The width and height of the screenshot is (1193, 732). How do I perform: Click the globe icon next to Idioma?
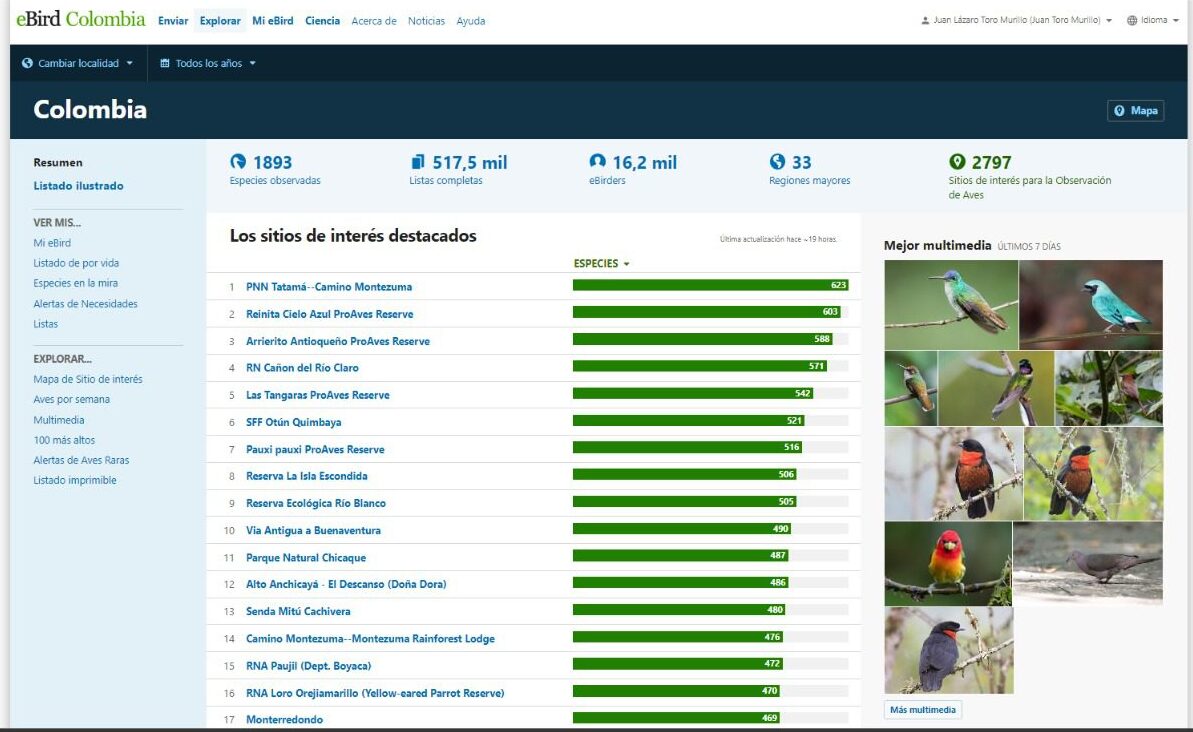(1132, 21)
